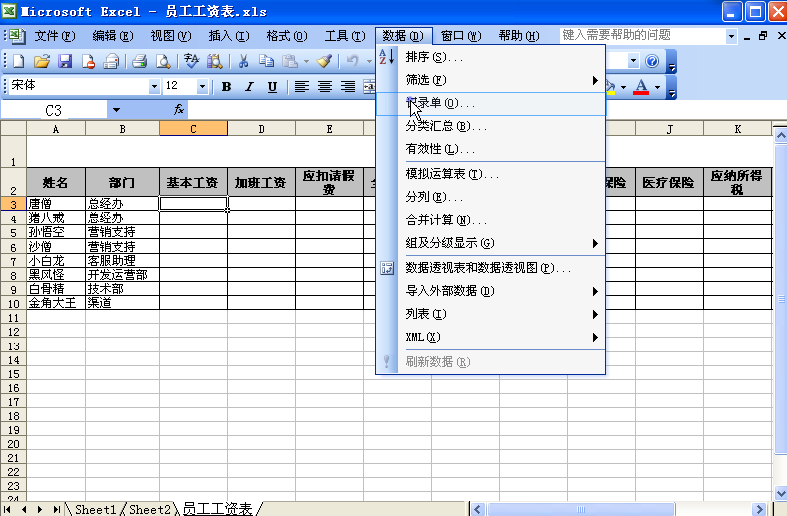Select 有效性(L) menu entry
Viewport: 787px width, 516px height.
tap(490, 149)
